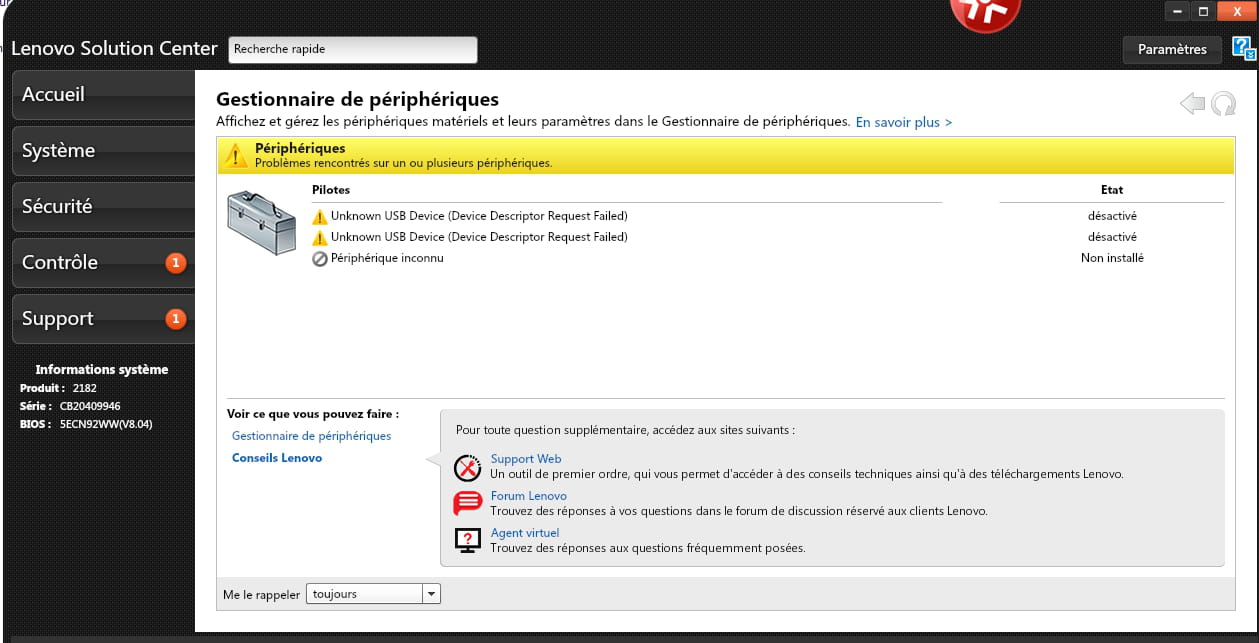Click the Paramètres button
Image resolution: width=1259 pixels, height=643 pixels.
tap(1172, 49)
